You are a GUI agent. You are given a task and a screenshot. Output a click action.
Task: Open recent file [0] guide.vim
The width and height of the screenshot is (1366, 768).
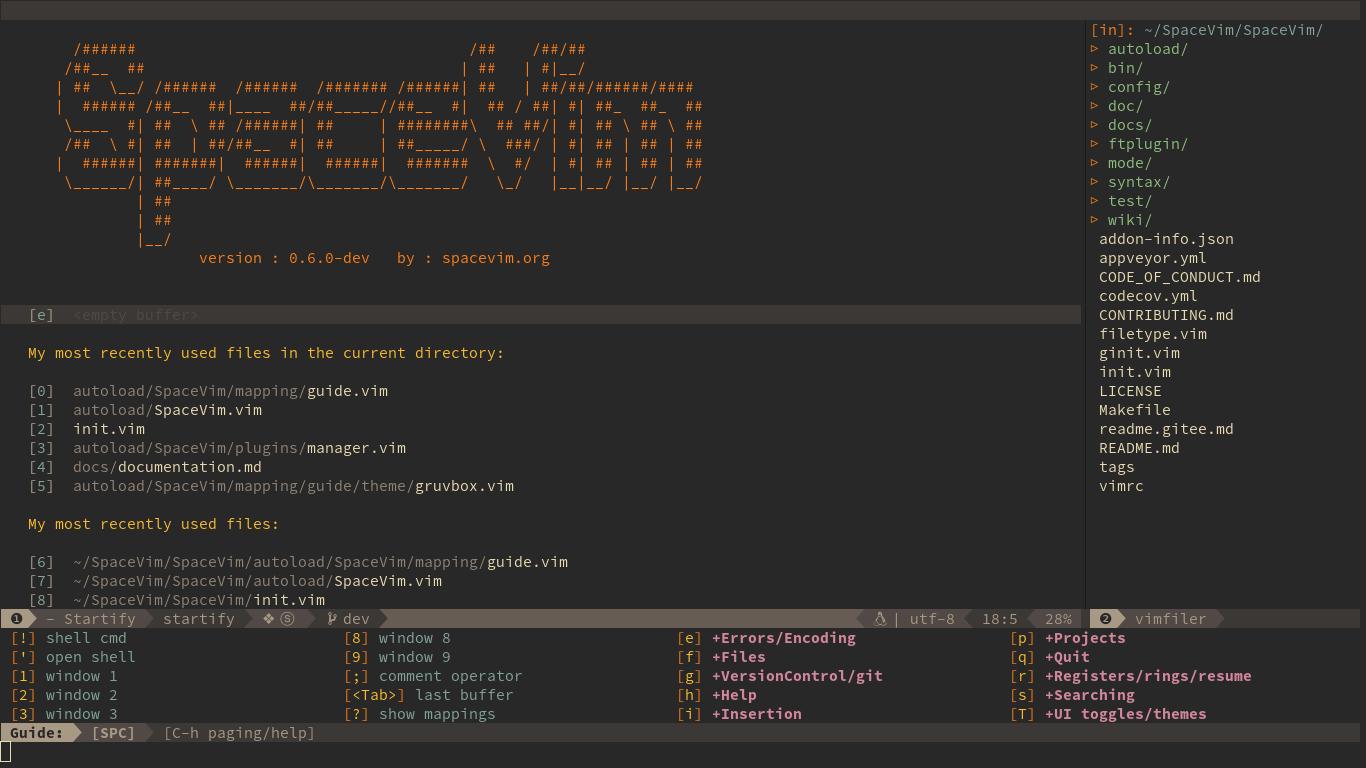tap(208, 391)
